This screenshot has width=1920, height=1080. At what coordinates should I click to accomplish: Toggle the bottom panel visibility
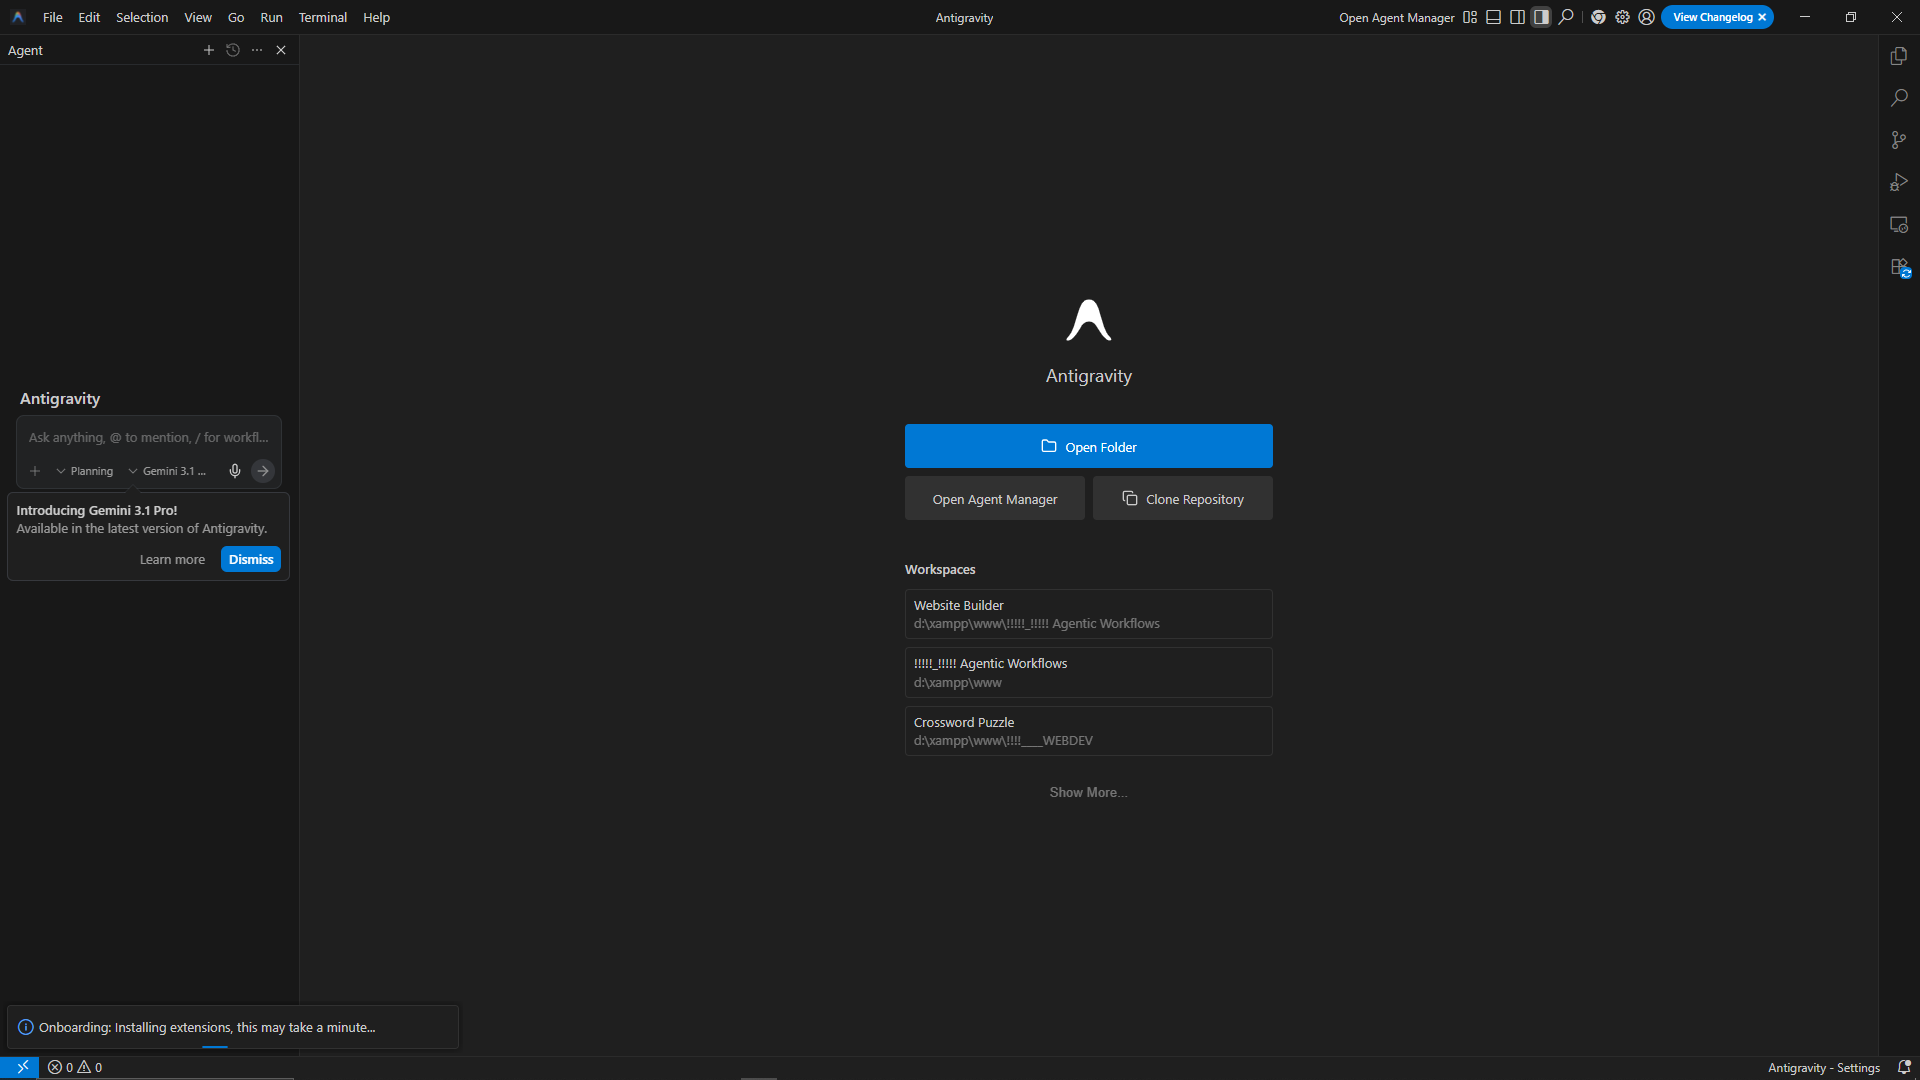click(1493, 17)
